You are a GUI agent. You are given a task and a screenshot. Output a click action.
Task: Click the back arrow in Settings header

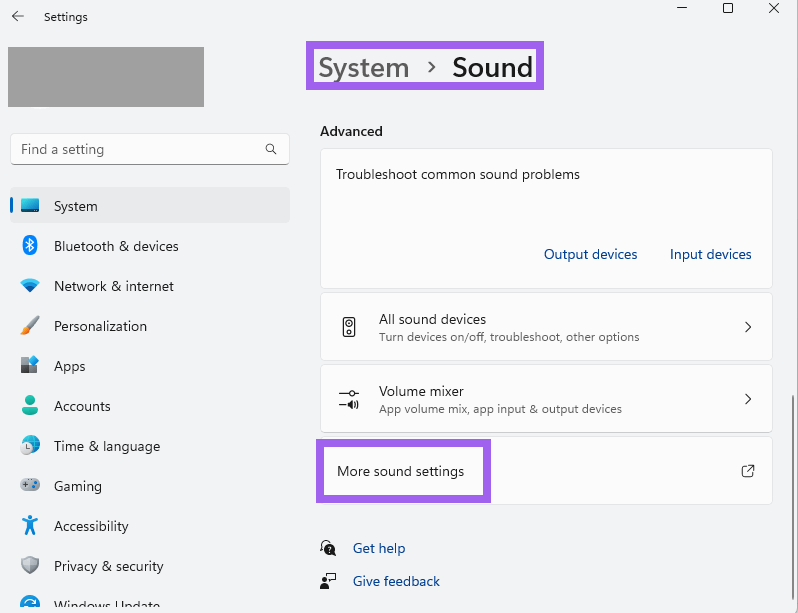click(x=18, y=17)
